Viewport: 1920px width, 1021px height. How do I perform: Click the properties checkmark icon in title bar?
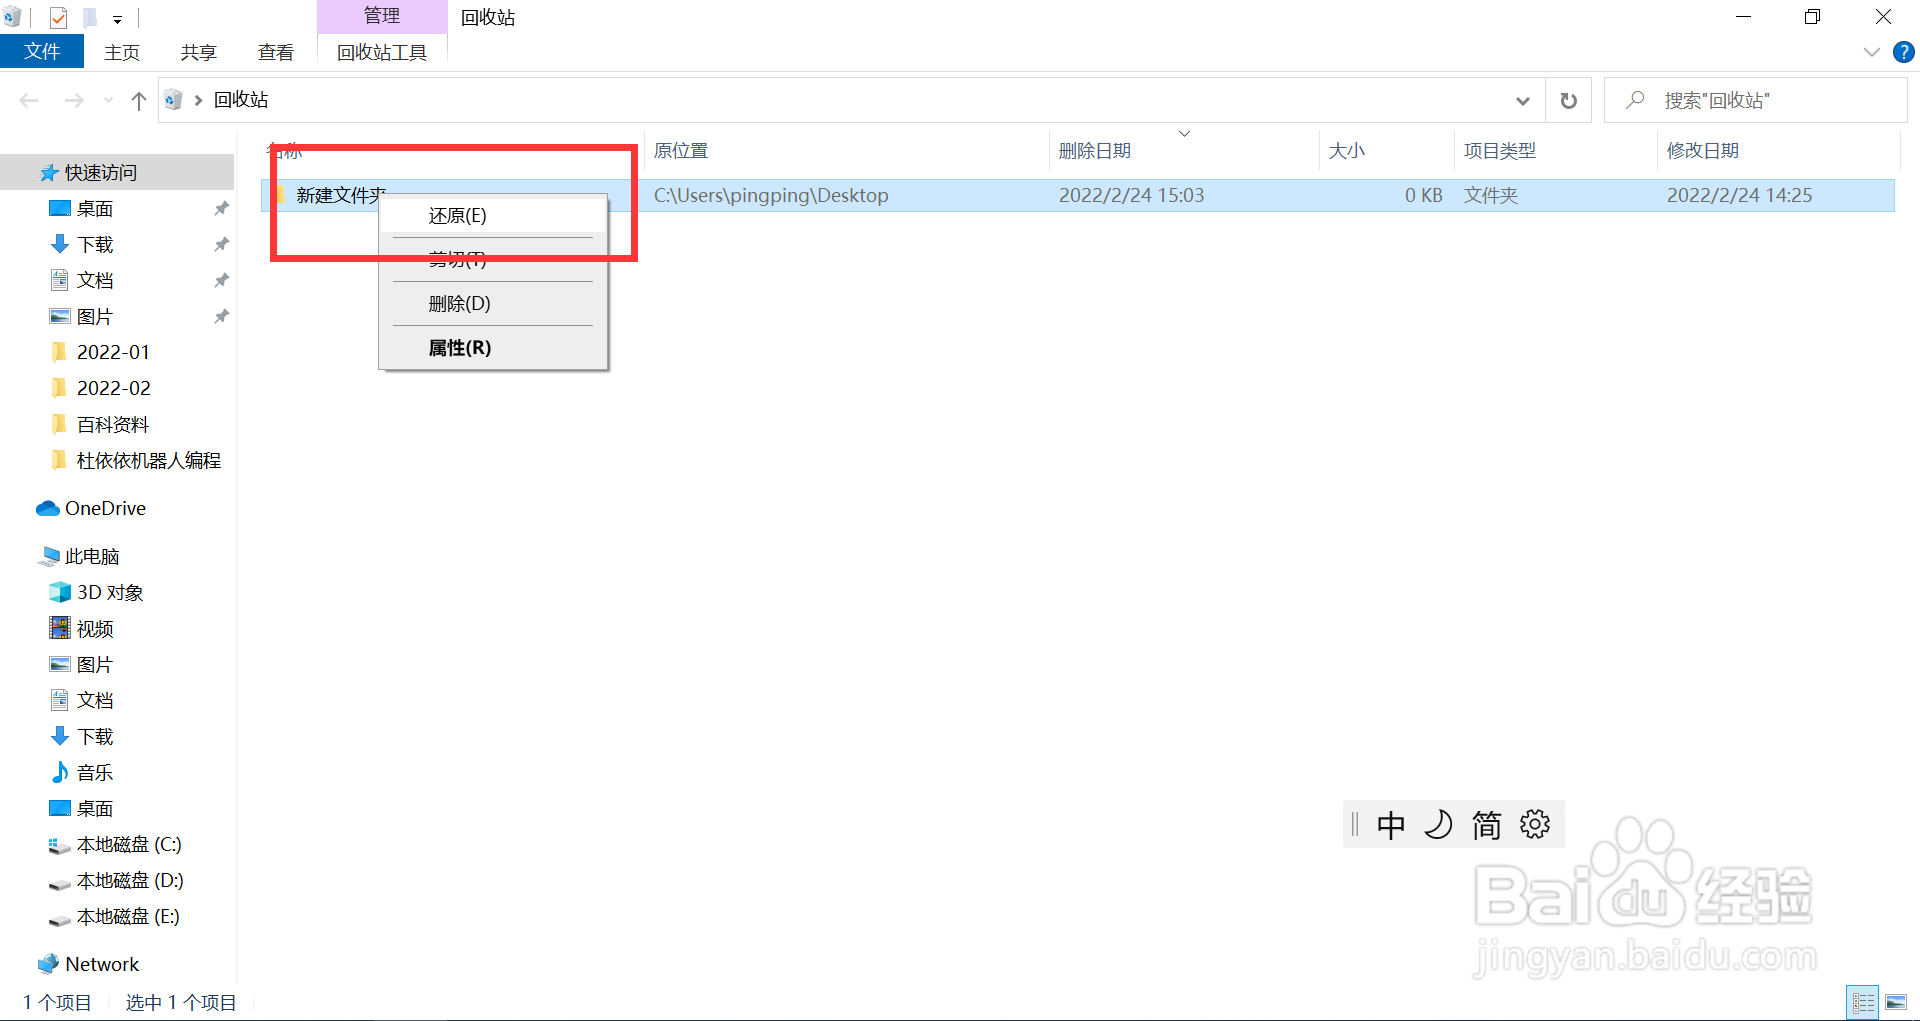click(58, 18)
